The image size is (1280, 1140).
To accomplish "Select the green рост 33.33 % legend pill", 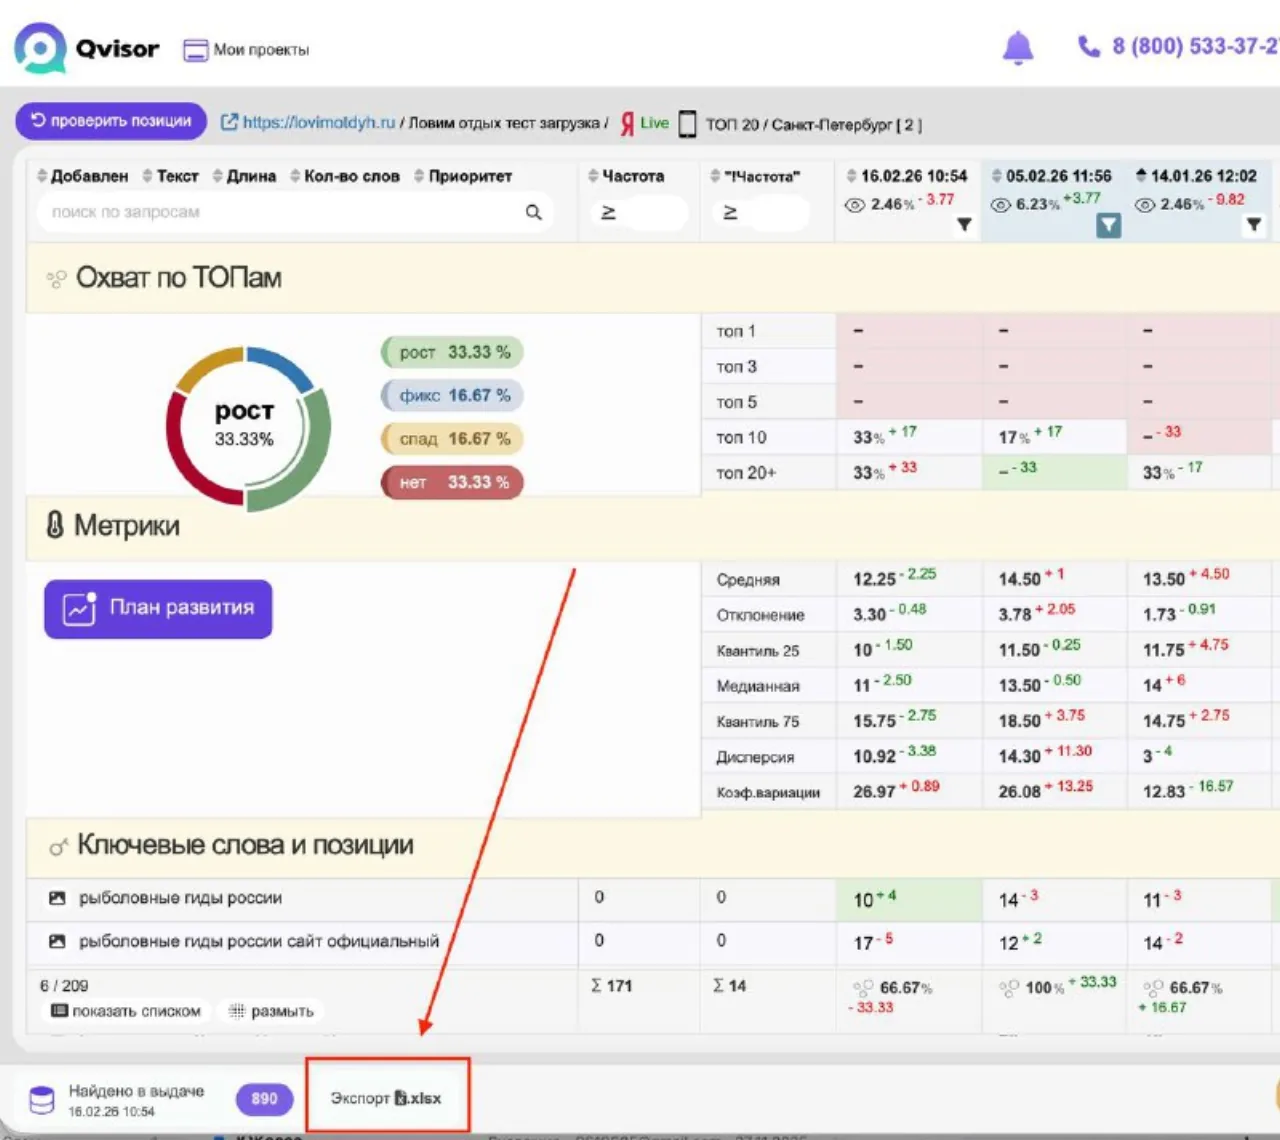I will click(453, 352).
